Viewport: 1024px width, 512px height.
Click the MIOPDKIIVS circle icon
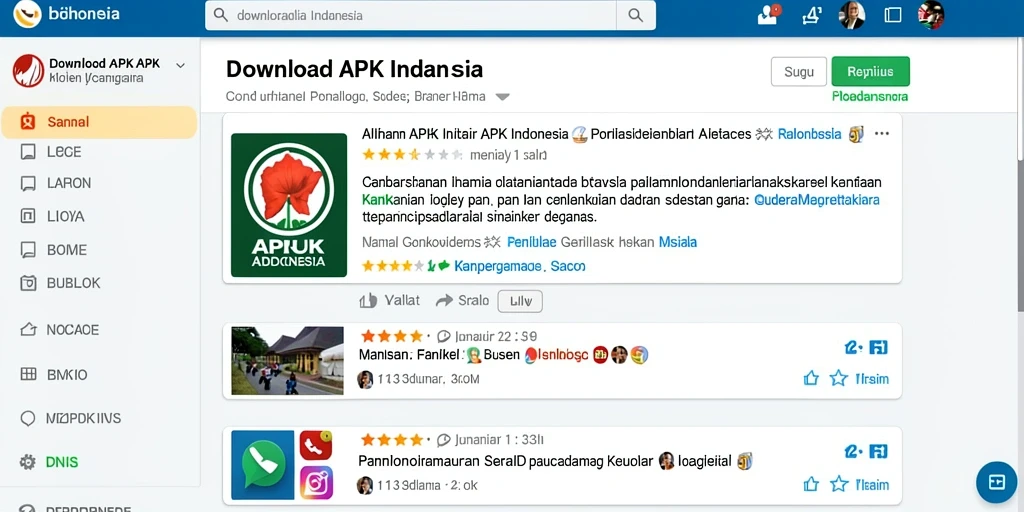(x=28, y=419)
